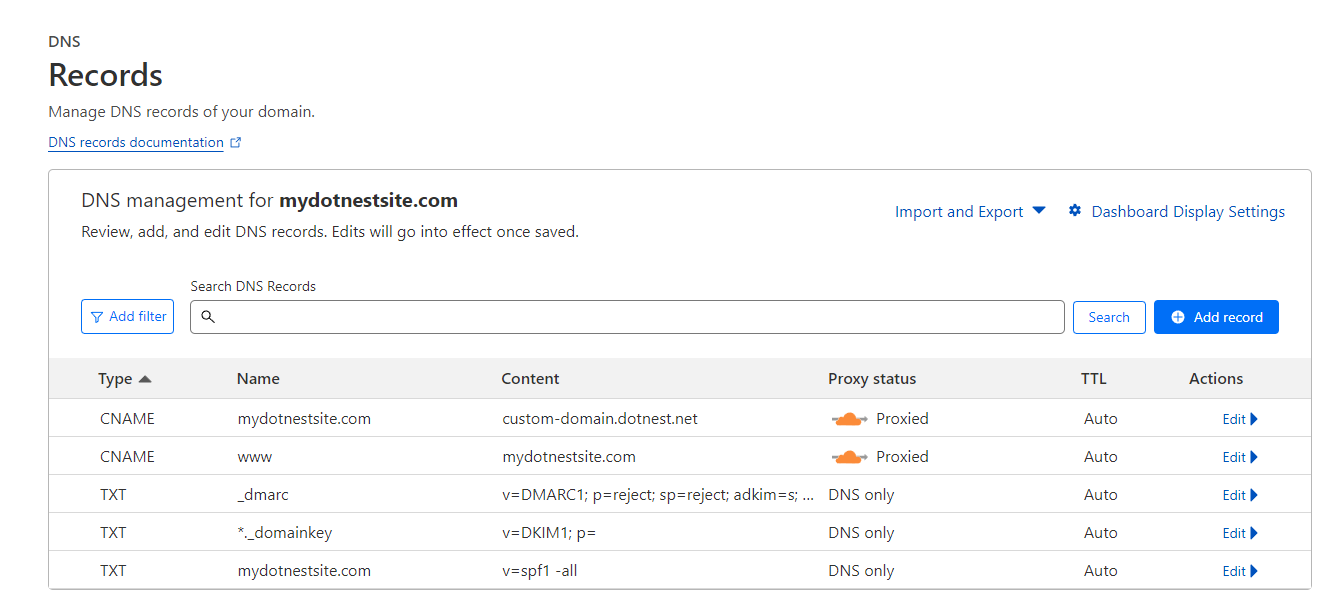Select the custom-domain.dotnest.net content cell
The width and height of the screenshot is (1339, 596).
600,419
